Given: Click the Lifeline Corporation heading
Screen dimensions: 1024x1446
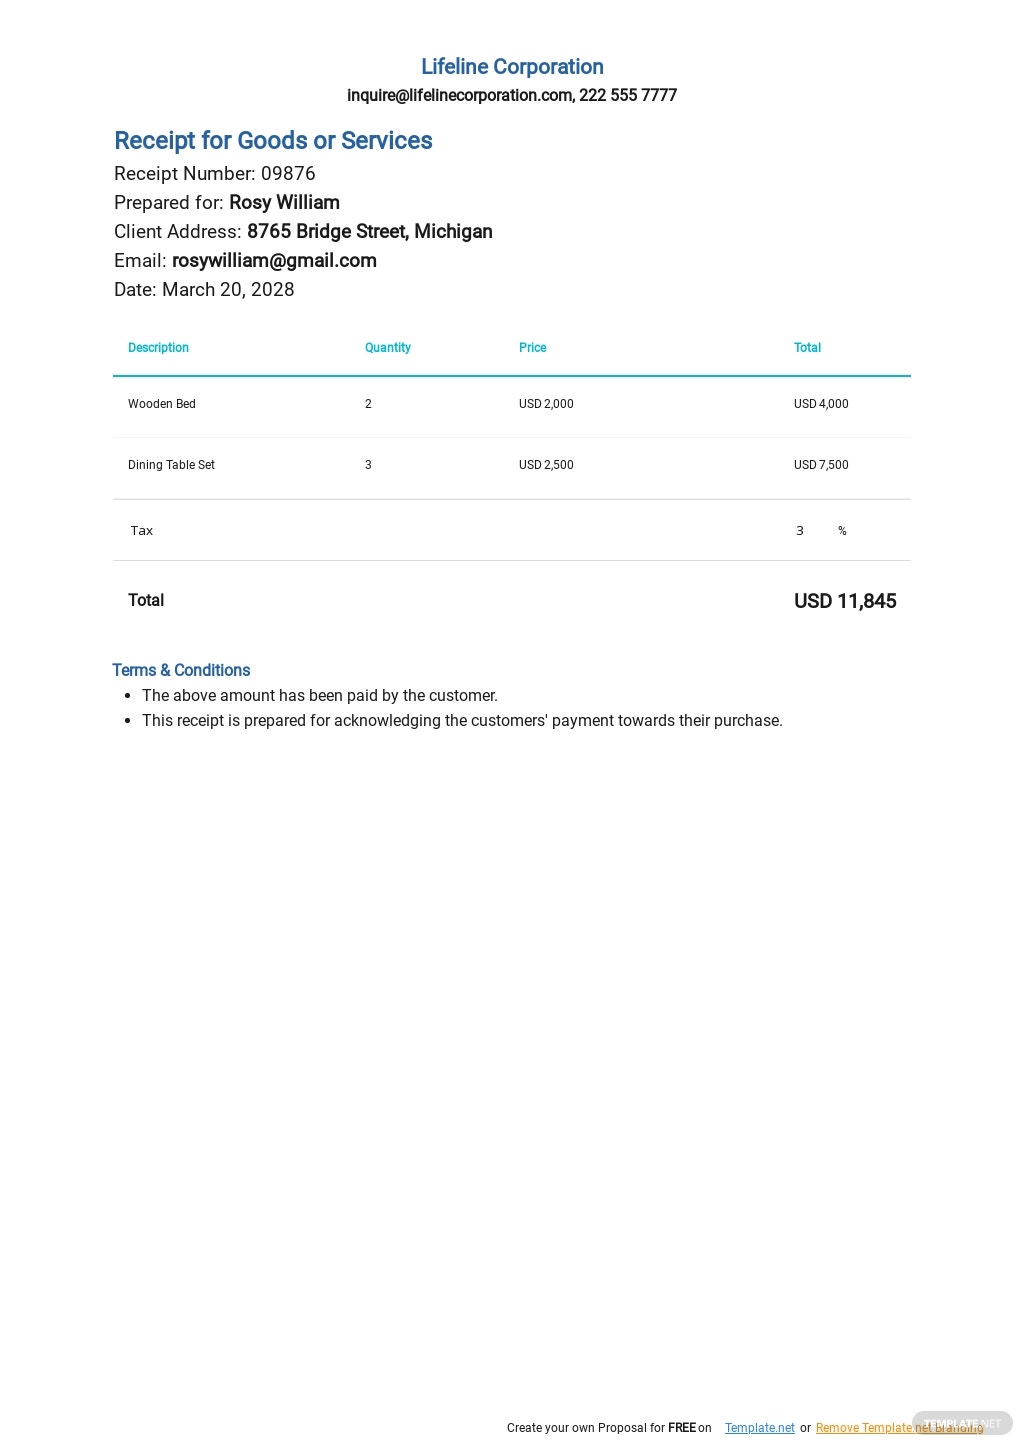Looking at the screenshot, I should (512, 67).
